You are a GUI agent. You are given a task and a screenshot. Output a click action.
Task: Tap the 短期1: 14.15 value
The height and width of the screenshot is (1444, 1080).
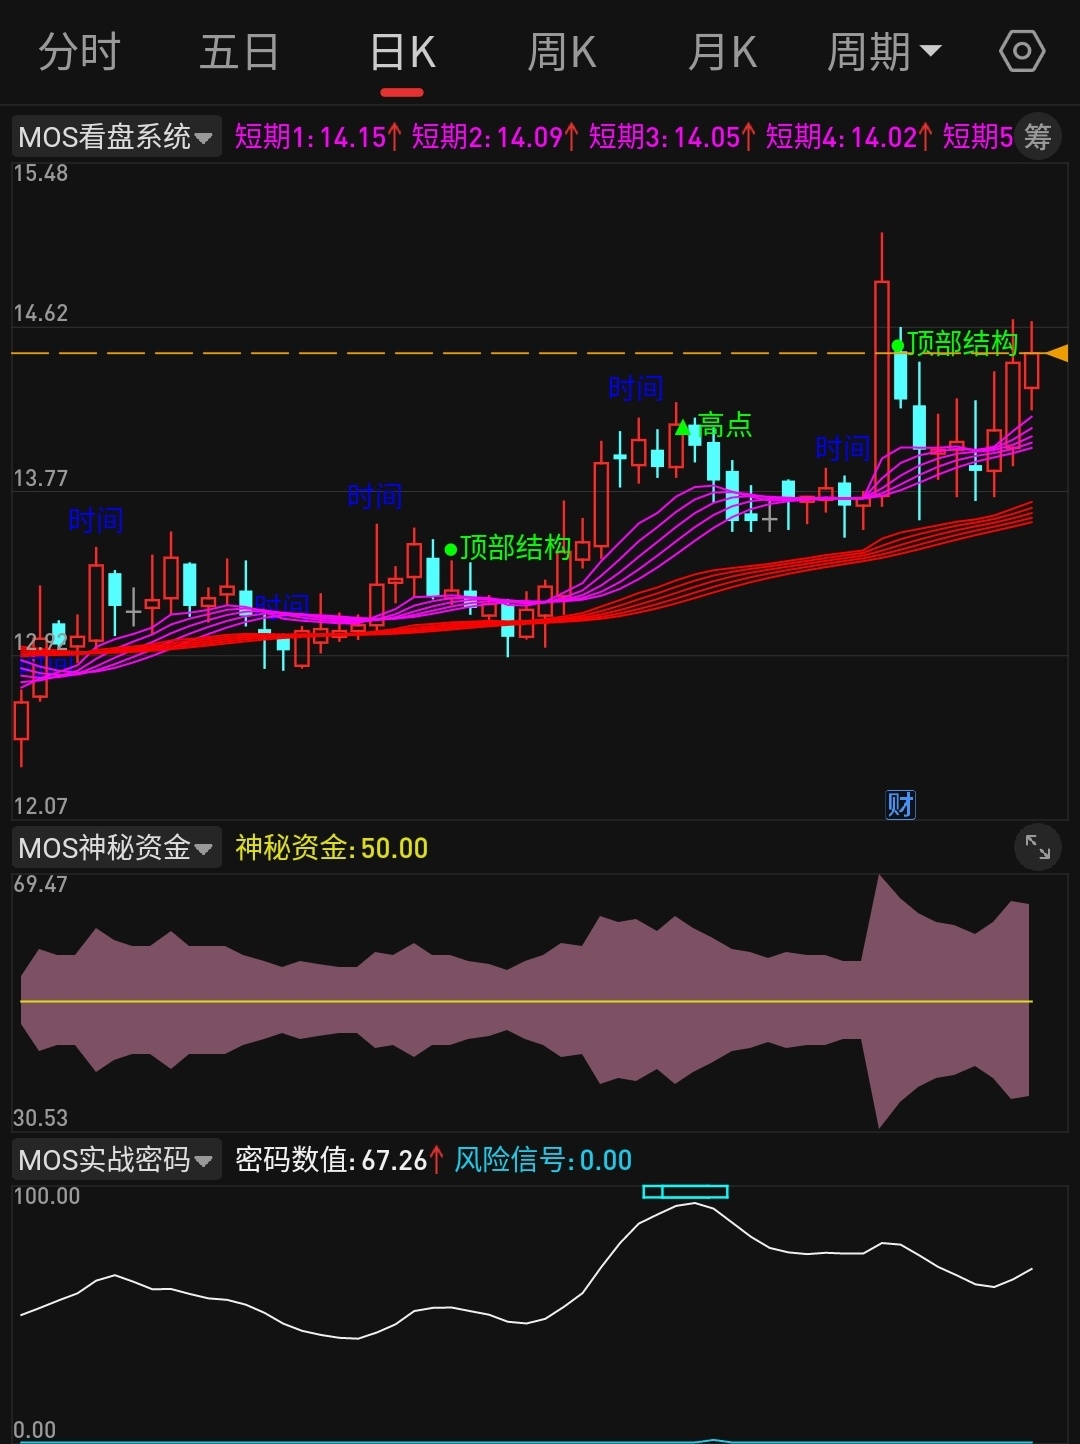pyautogui.click(x=318, y=137)
